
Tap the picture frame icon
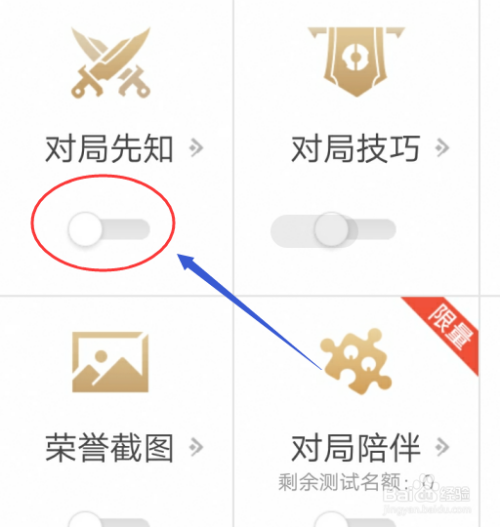pos(111,362)
